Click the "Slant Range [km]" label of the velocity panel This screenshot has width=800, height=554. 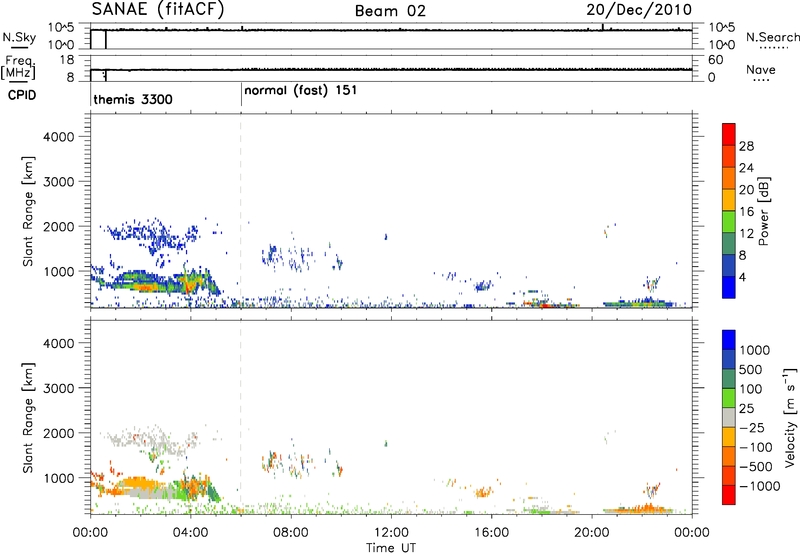click(x=28, y=418)
